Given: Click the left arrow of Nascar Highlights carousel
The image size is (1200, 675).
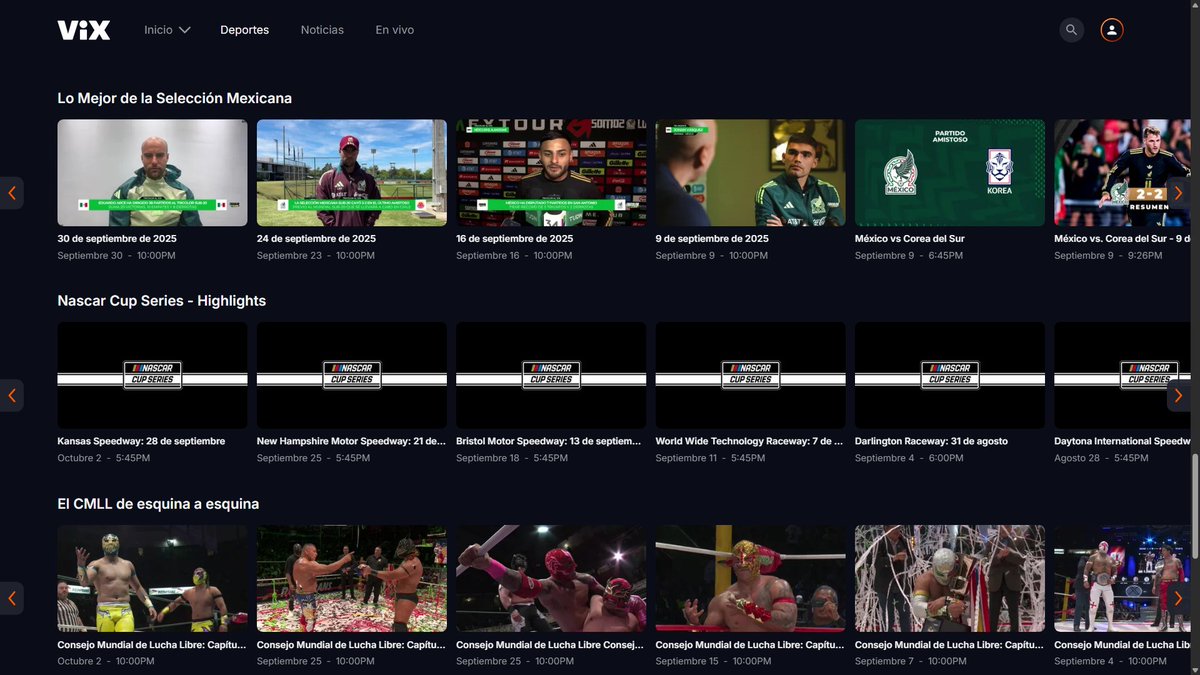Looking at the screenshot, I should (x=12, y=395).
